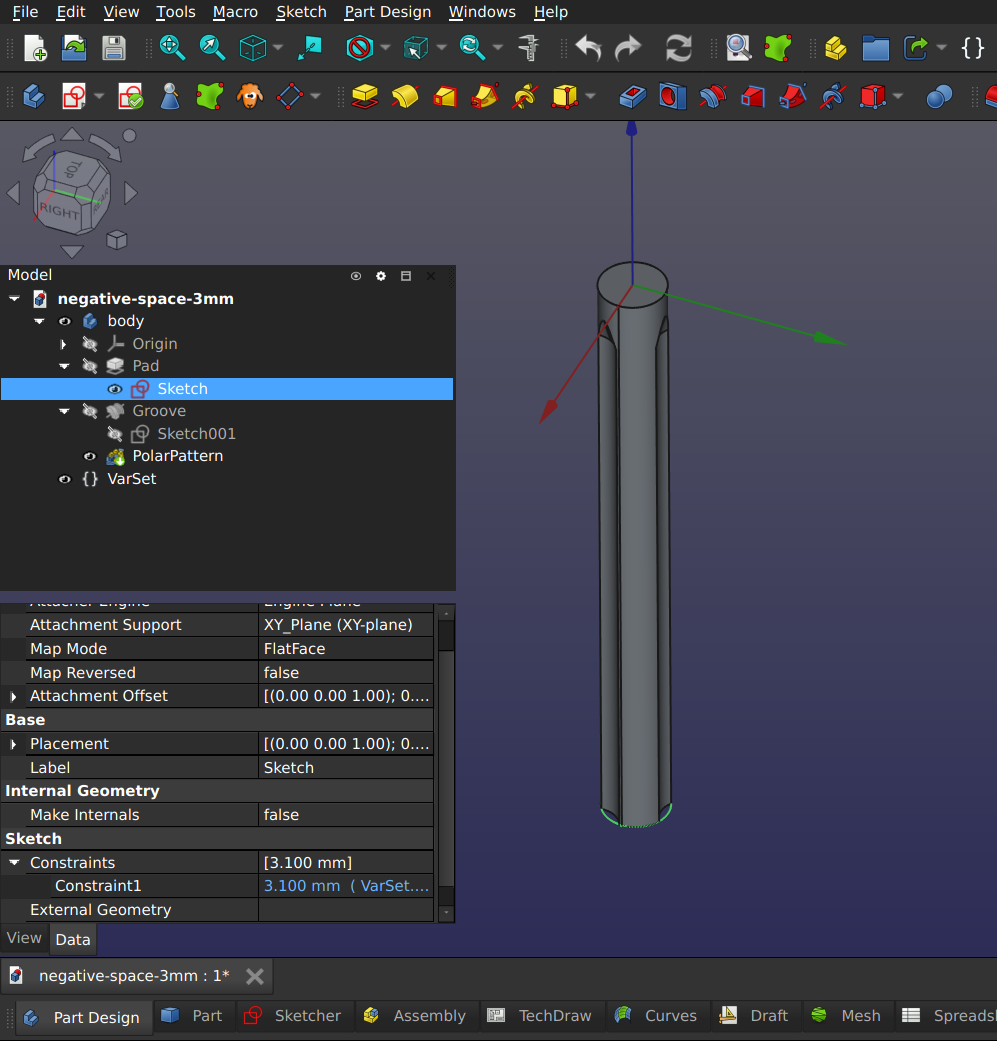Click the measure tool icon
Screen dimensions: 997x1041
pyautogui.click(x=529, y=48)
